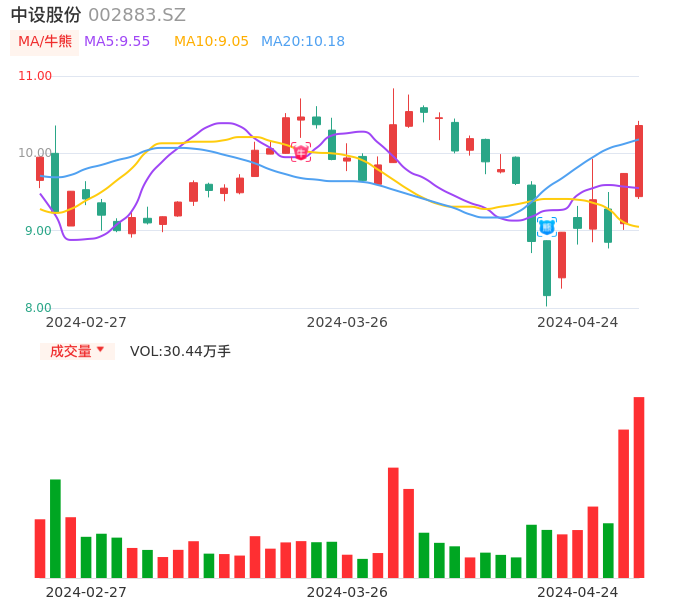The height and width of the screenshot is (606, 686).
Task: Click the VOL:30.44万手 volume label
Action: click(x=180, y=351)
